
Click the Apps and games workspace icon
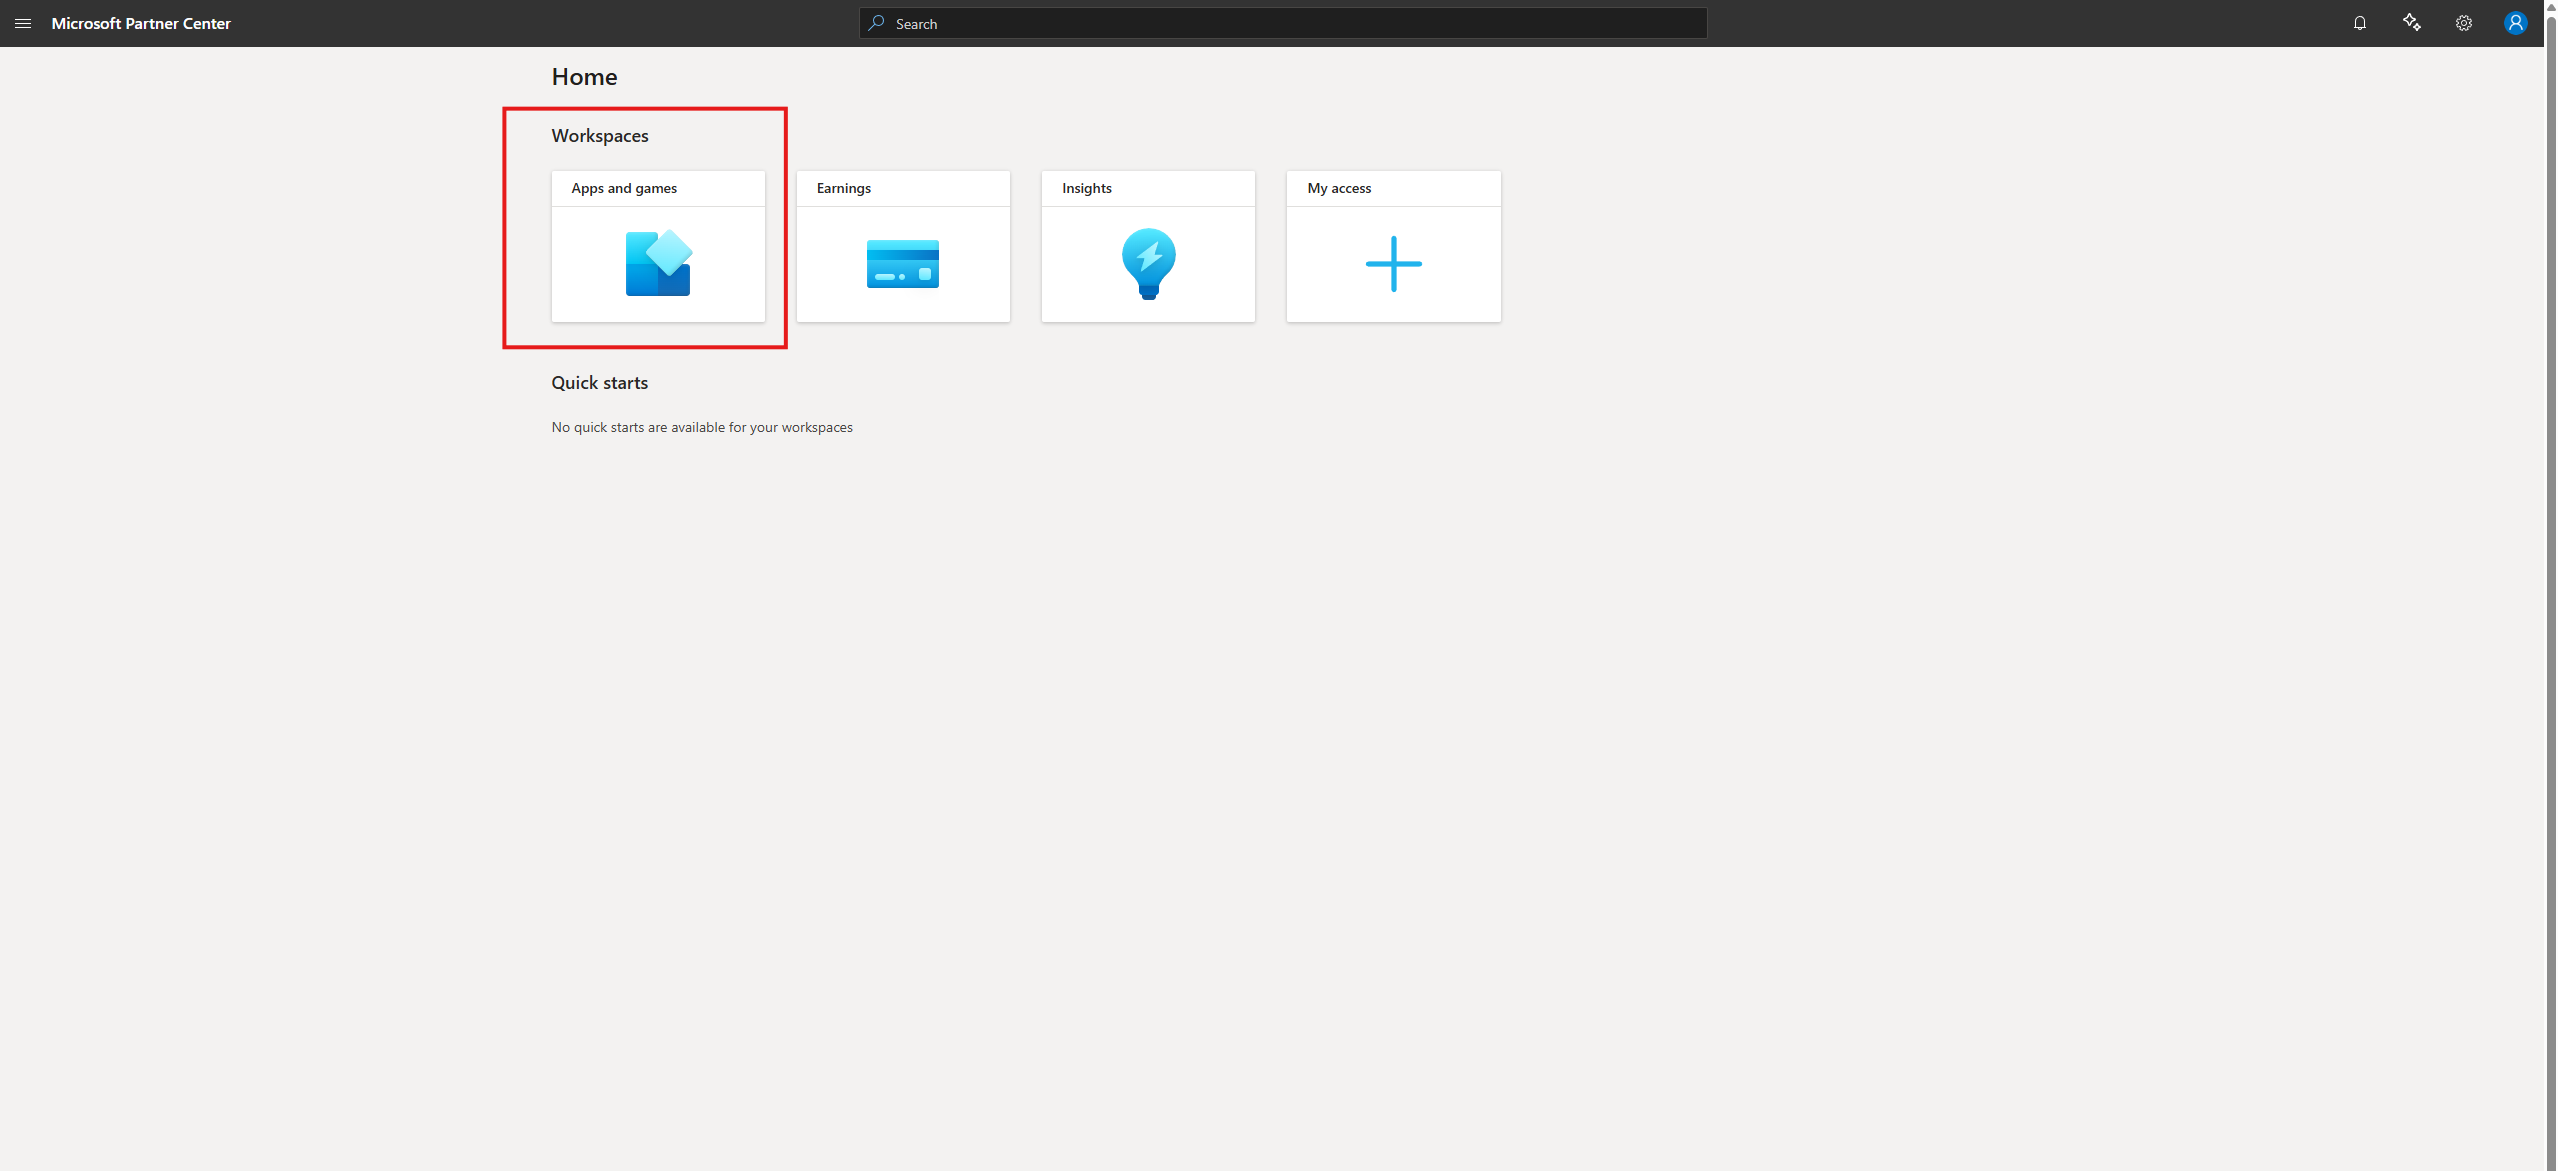pyautogui.click(x=659, y=263)
